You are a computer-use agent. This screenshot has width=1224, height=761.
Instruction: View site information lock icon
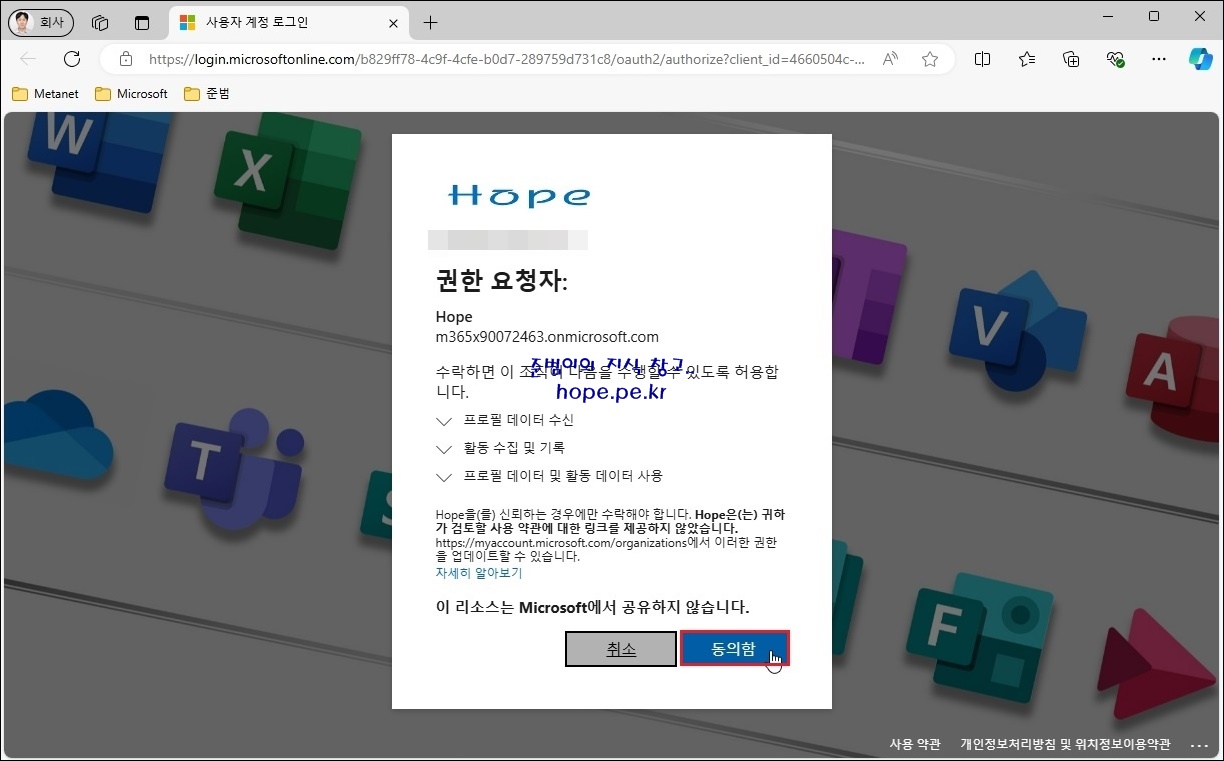(x=126, y=59)
